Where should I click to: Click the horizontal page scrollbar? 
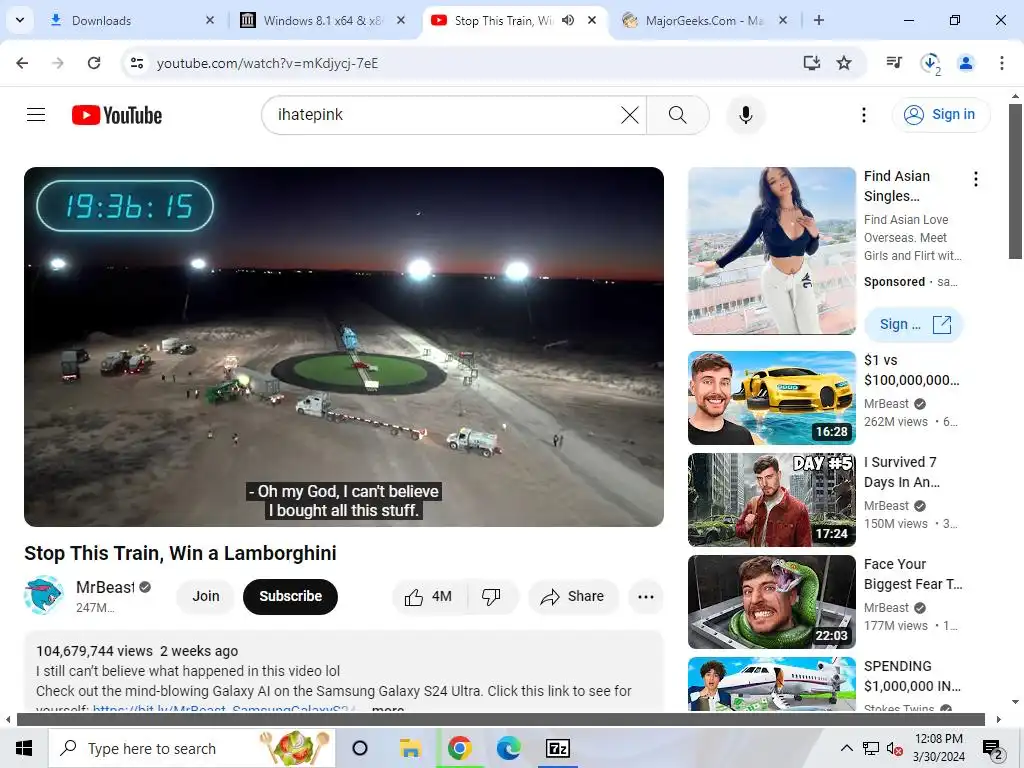[501, 719]
